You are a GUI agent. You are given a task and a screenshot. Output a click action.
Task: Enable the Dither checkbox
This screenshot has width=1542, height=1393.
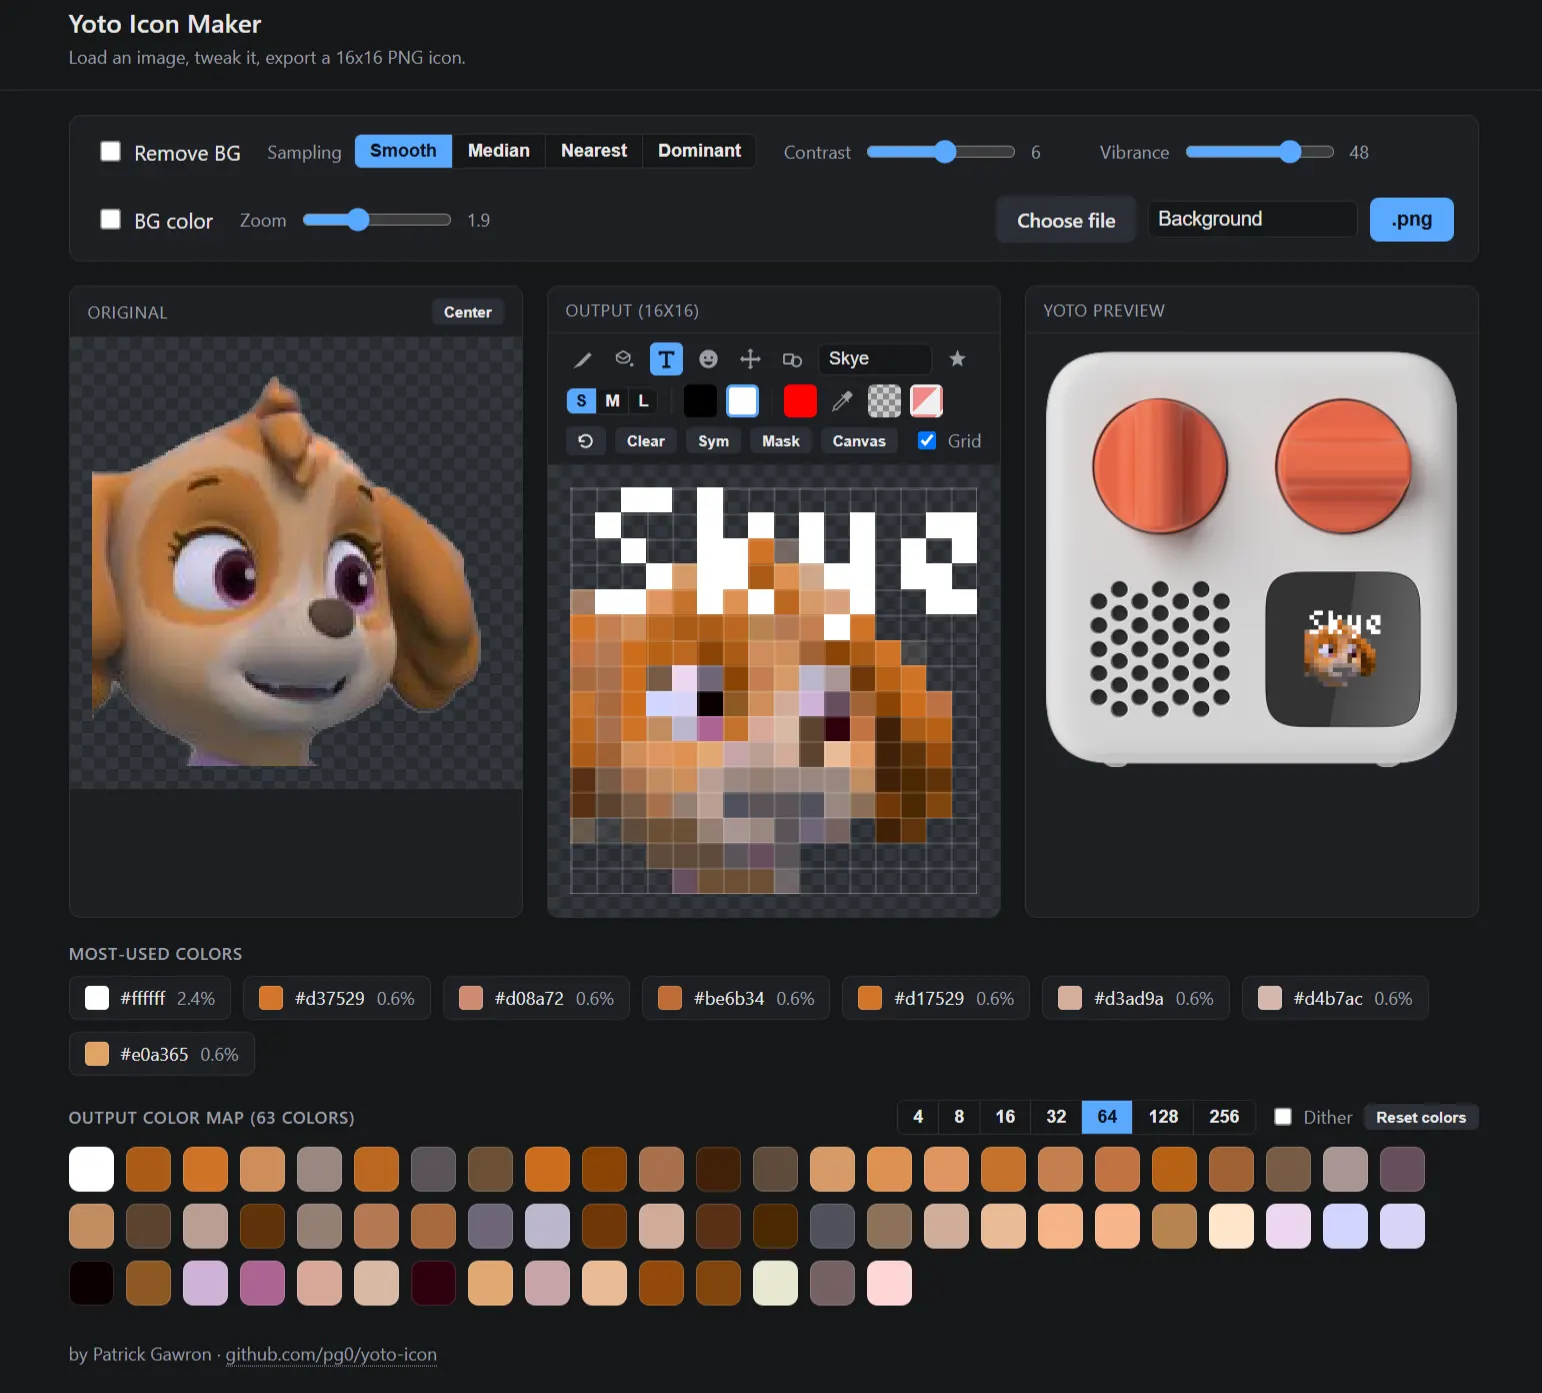click(1283, 1117)
